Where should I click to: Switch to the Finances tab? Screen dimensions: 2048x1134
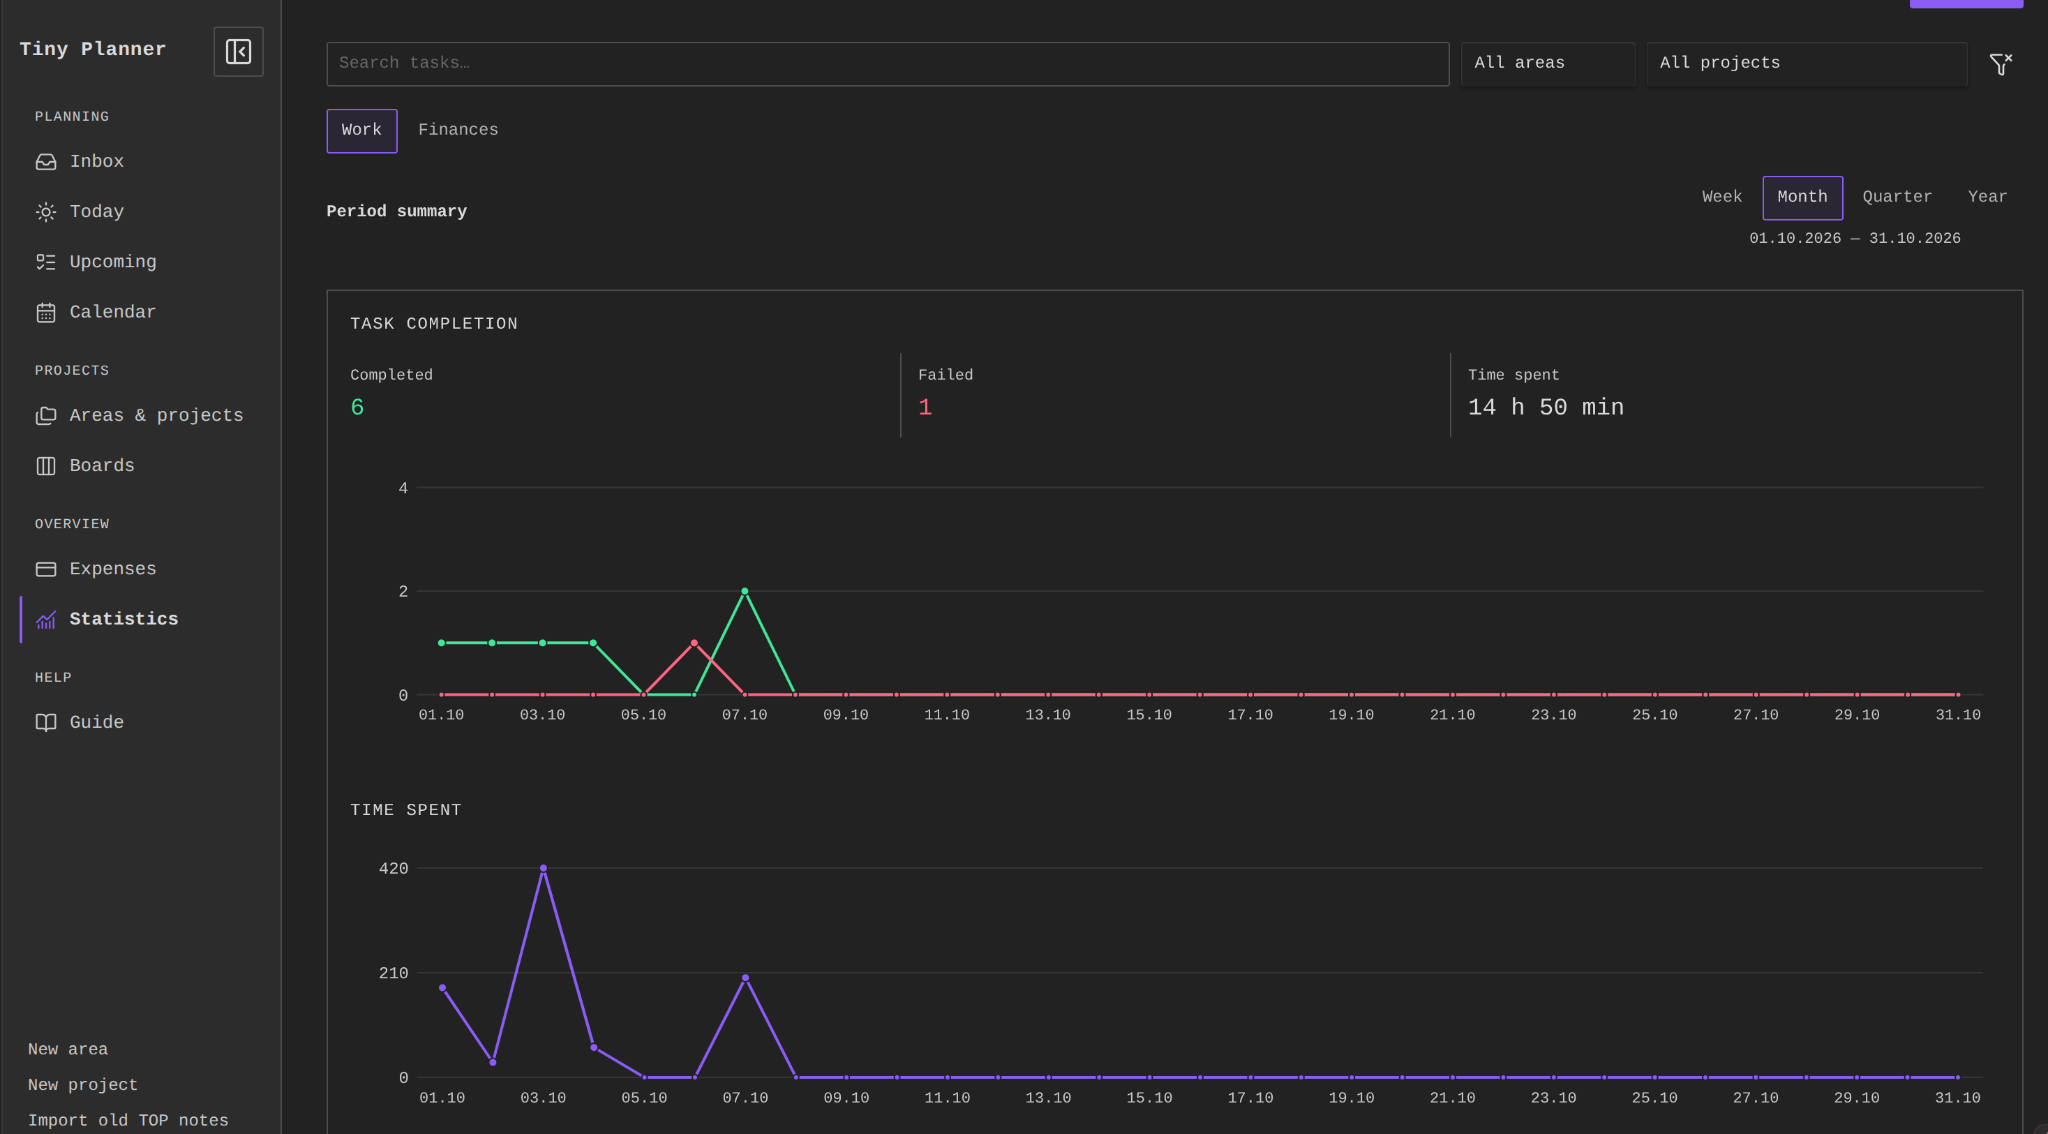point(458,130)
